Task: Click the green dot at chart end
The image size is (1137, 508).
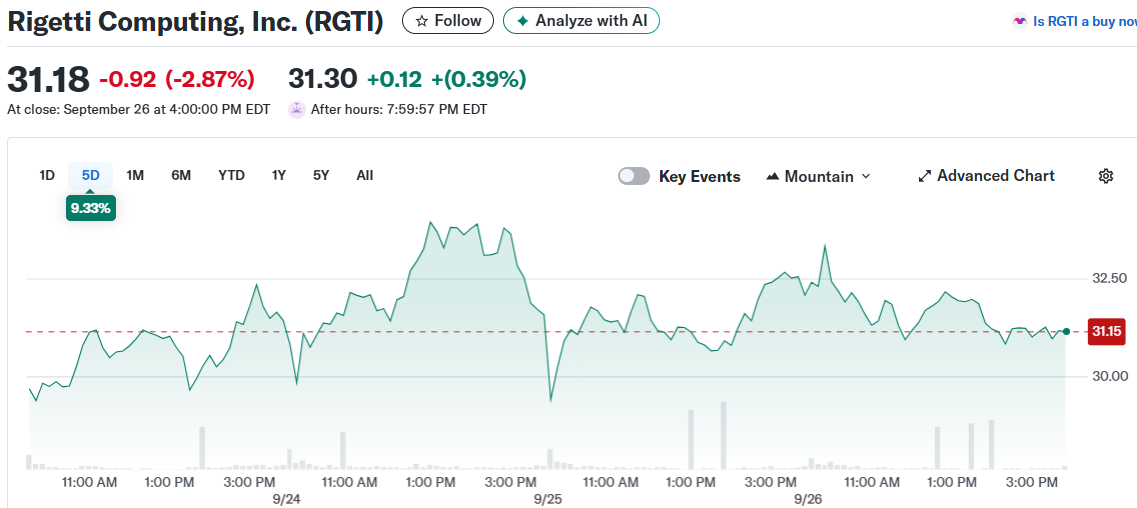Action: click(x=1066, y=331)
